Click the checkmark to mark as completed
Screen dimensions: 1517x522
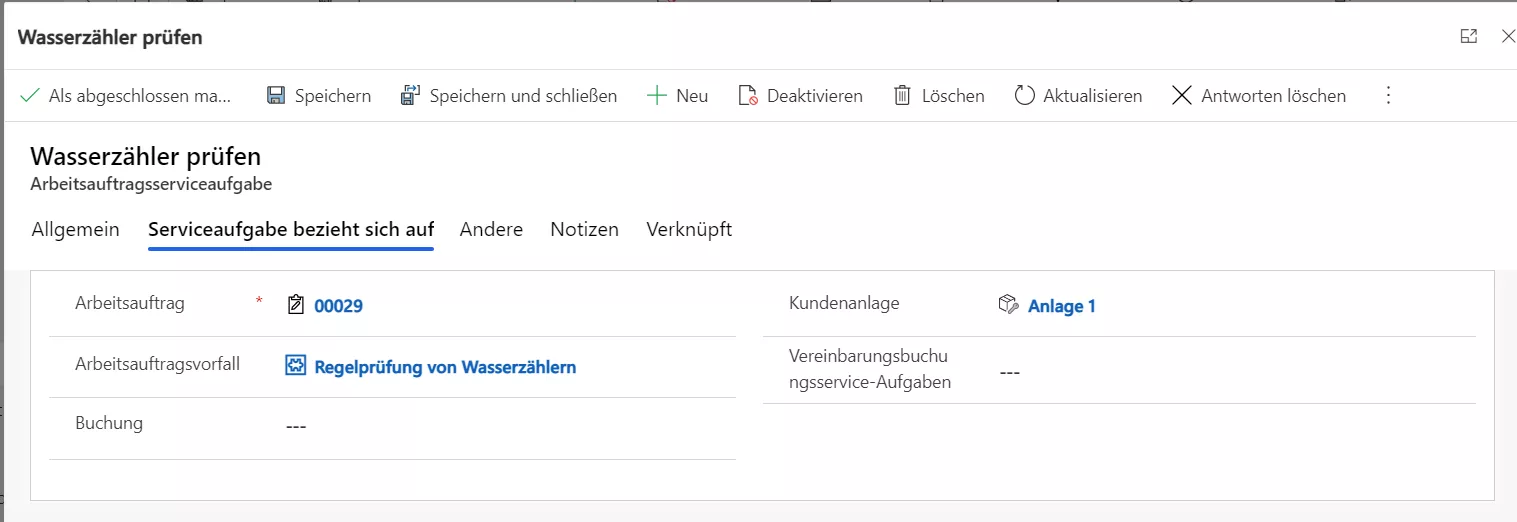coord(30,96)
